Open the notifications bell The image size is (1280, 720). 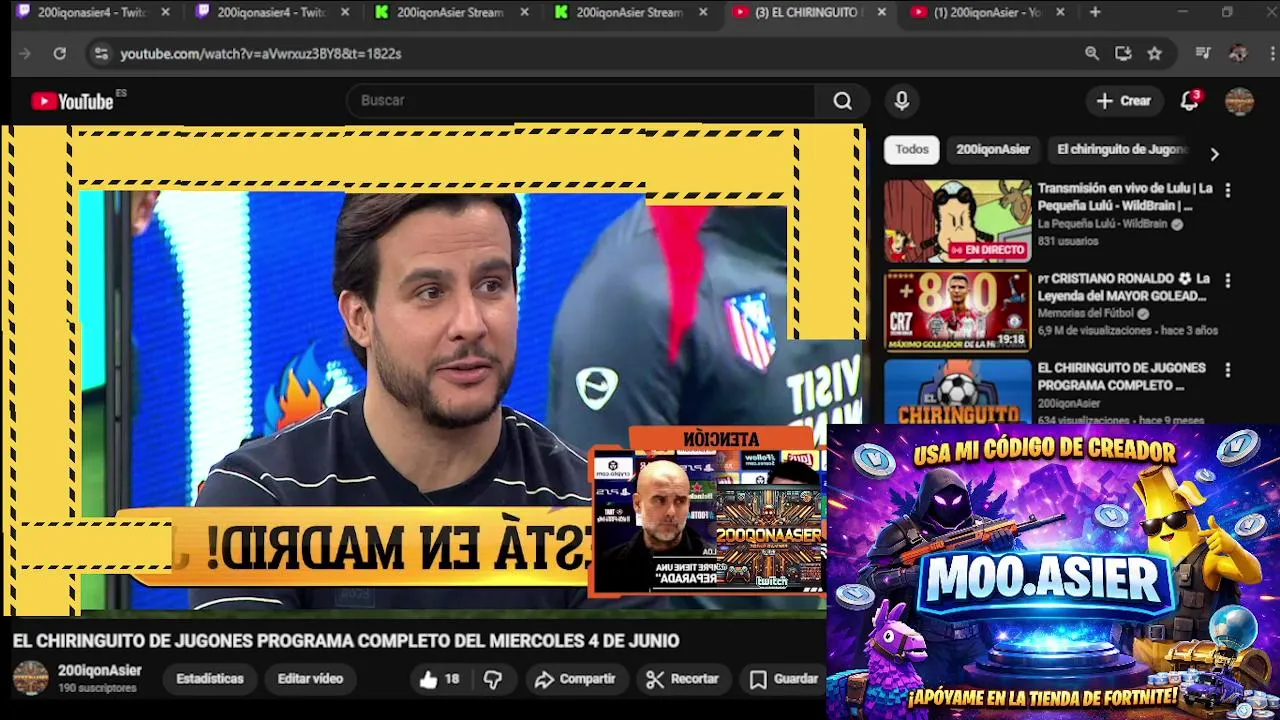1190,101
